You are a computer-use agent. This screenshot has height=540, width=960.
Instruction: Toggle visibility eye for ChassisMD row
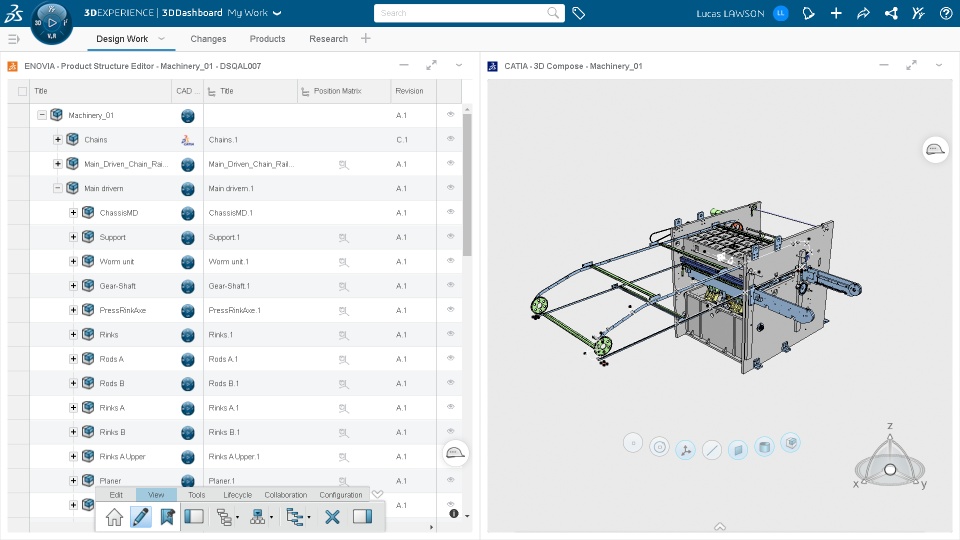pos(451,212)
